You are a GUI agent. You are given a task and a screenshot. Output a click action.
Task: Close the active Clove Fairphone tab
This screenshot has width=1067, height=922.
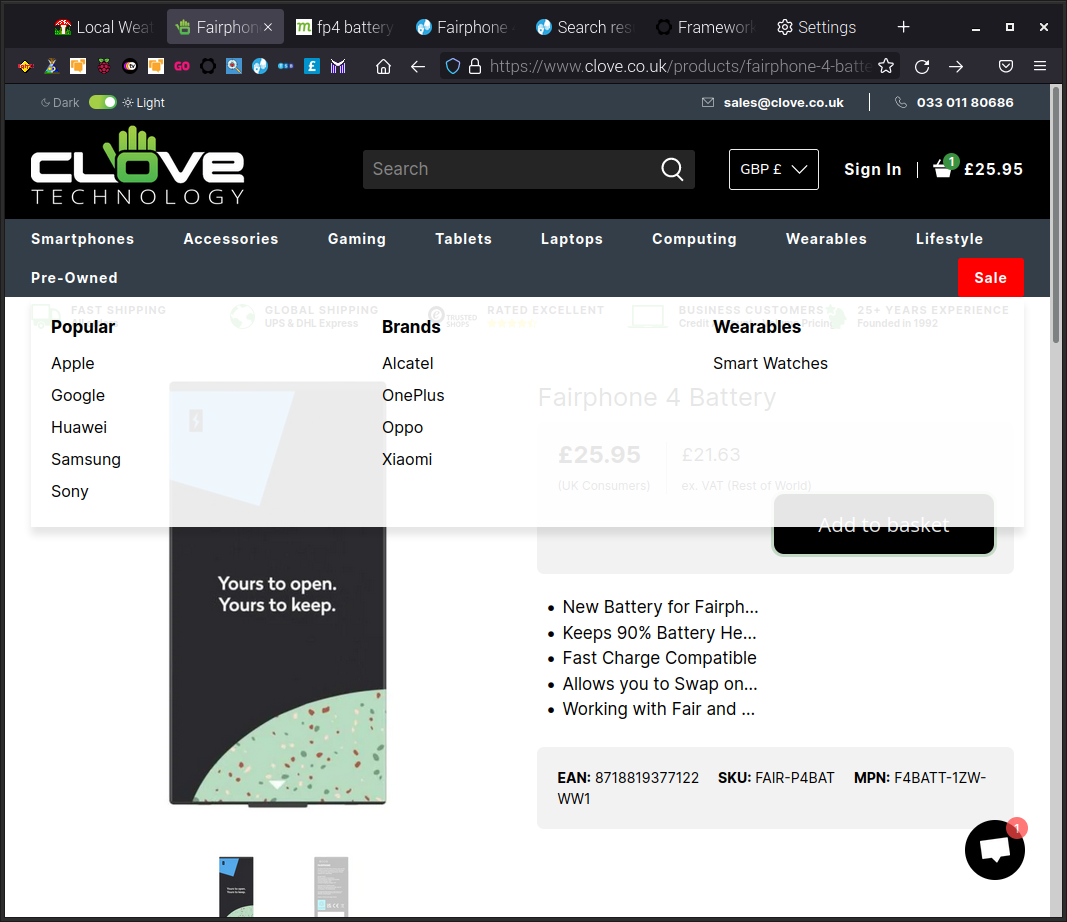pos(268,27)
